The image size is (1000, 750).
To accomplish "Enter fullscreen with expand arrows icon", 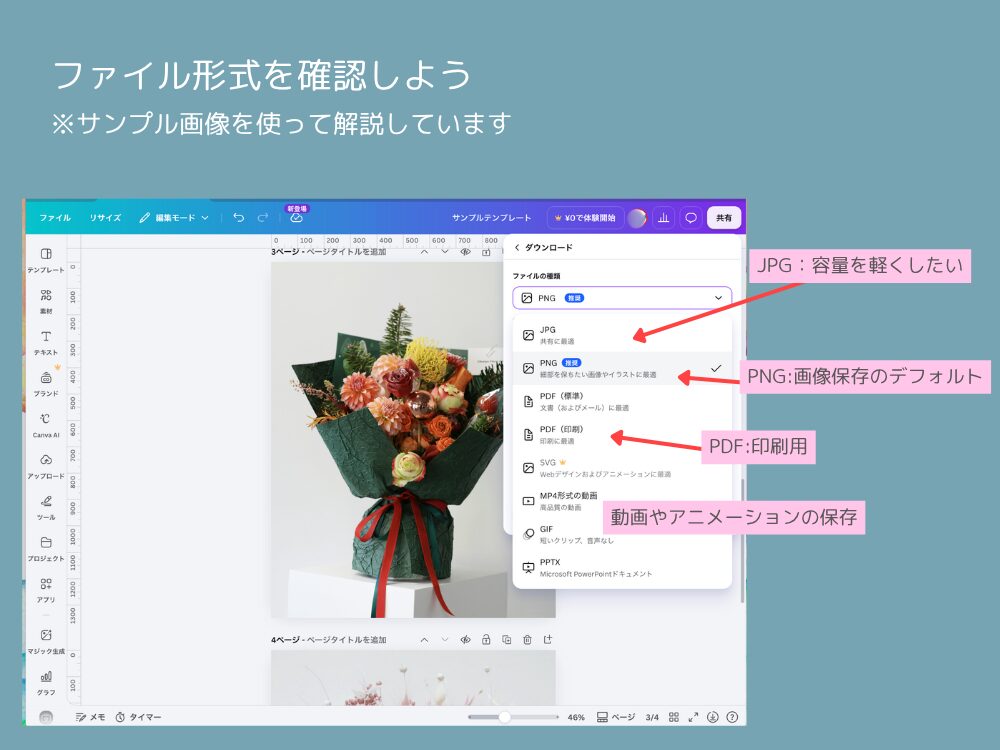I will click(x=693, y=717).
